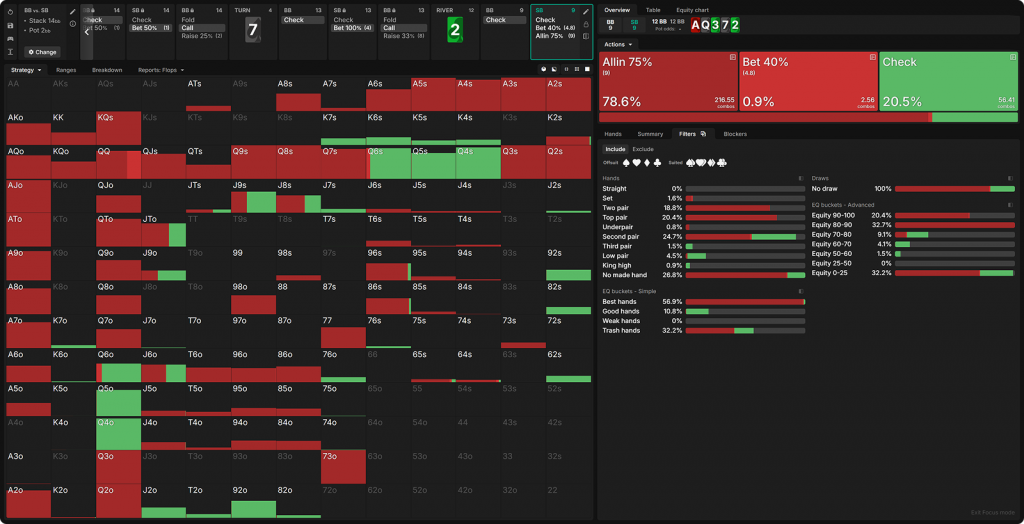Click the pencil edit icon beside BB vs. SB

[70, 11]
